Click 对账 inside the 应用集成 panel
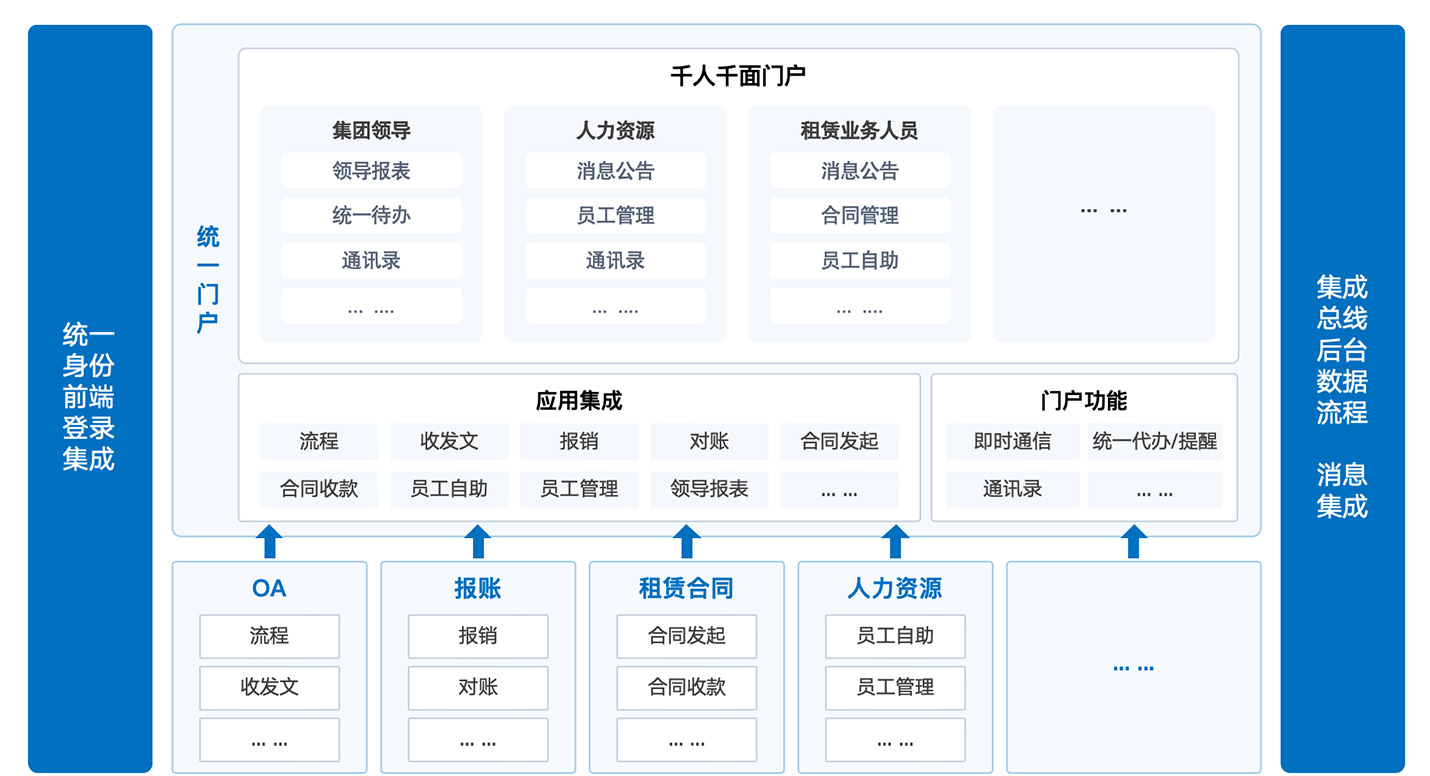The height and width of the screenshot is (776, 1430). (x=709, y=442)
